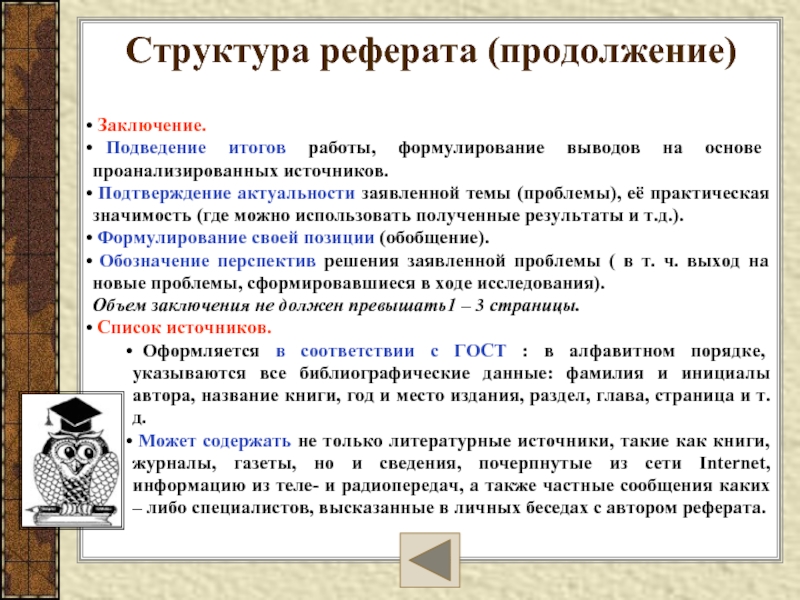
Task: Click the italic line 'Объем заключения не должен превышать'
Action: (x=269, y=306)
